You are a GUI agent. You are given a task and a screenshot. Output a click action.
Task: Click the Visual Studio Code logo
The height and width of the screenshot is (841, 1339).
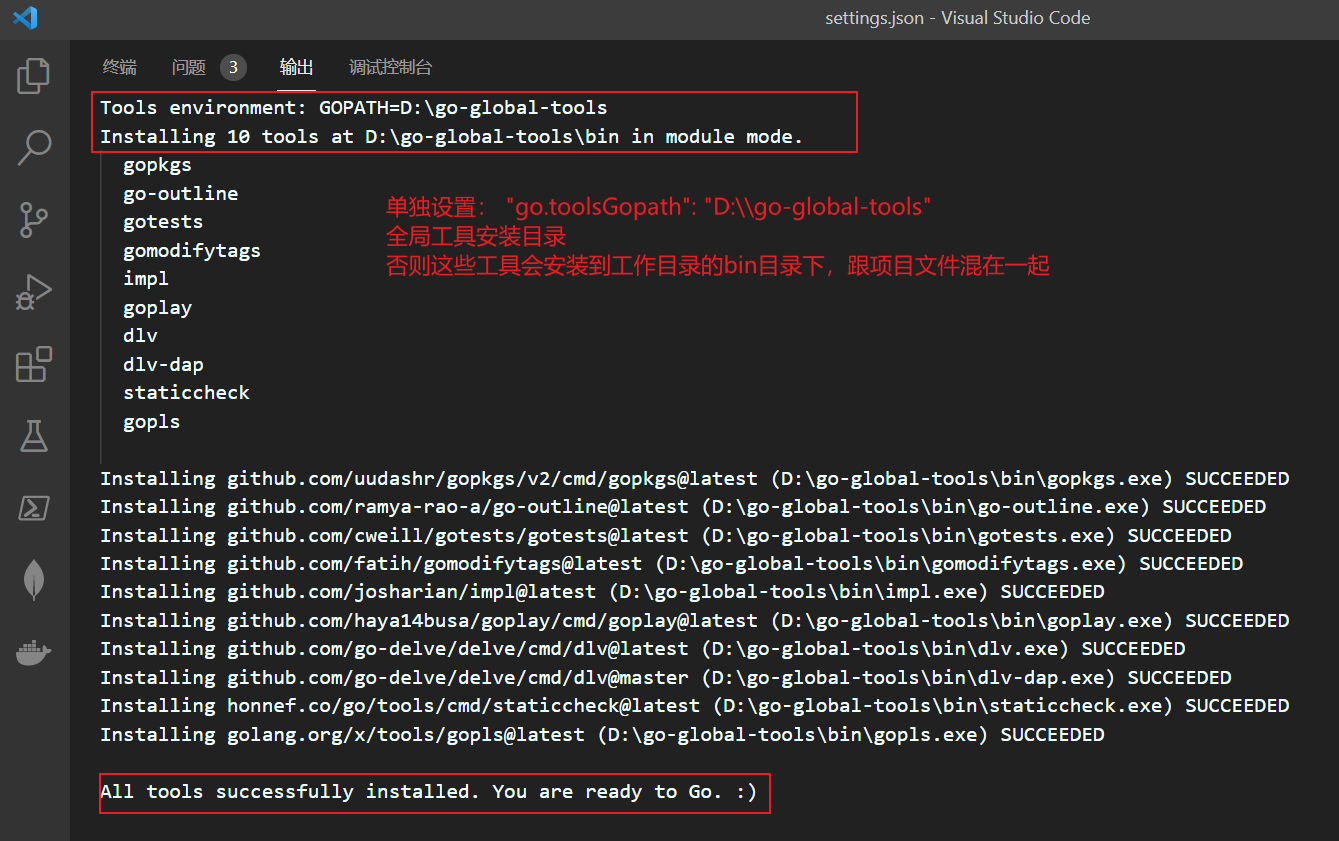pos(23,18)
